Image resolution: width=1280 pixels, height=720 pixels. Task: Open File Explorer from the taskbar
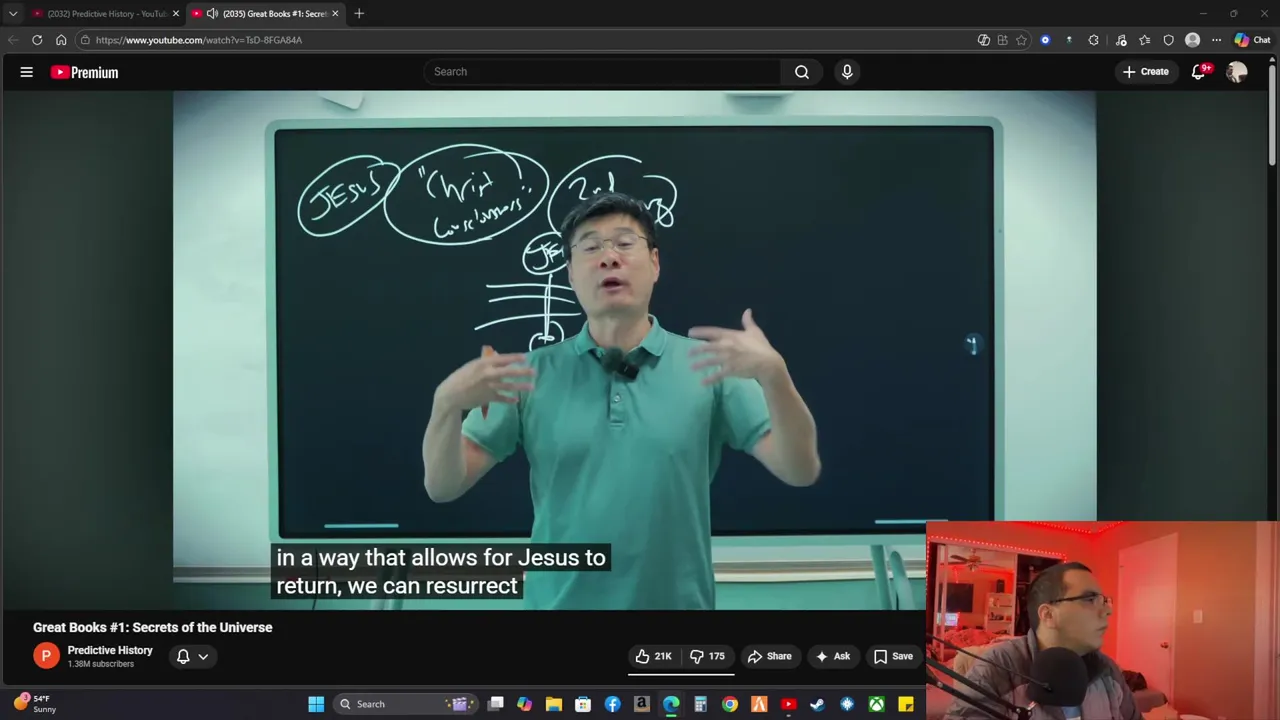click(554, 704)
